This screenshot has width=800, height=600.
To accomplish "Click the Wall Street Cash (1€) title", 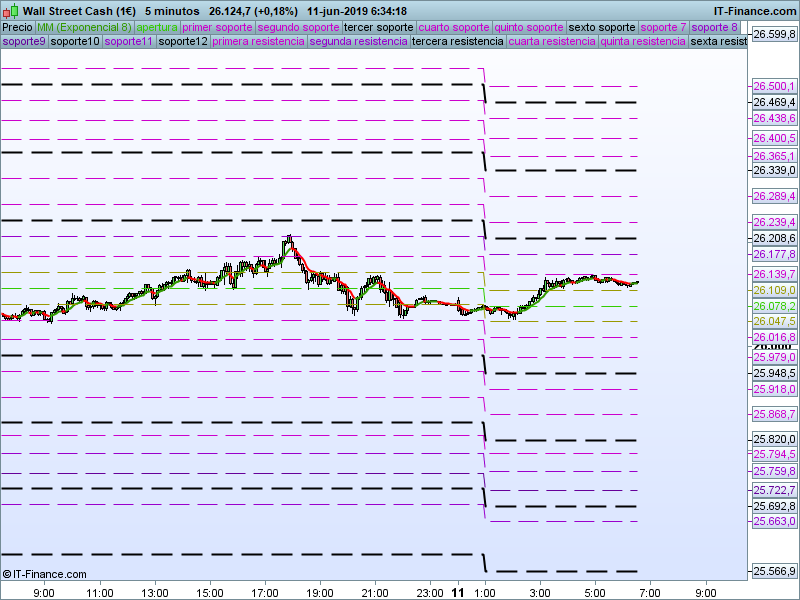I will click(x=79, y=11).
